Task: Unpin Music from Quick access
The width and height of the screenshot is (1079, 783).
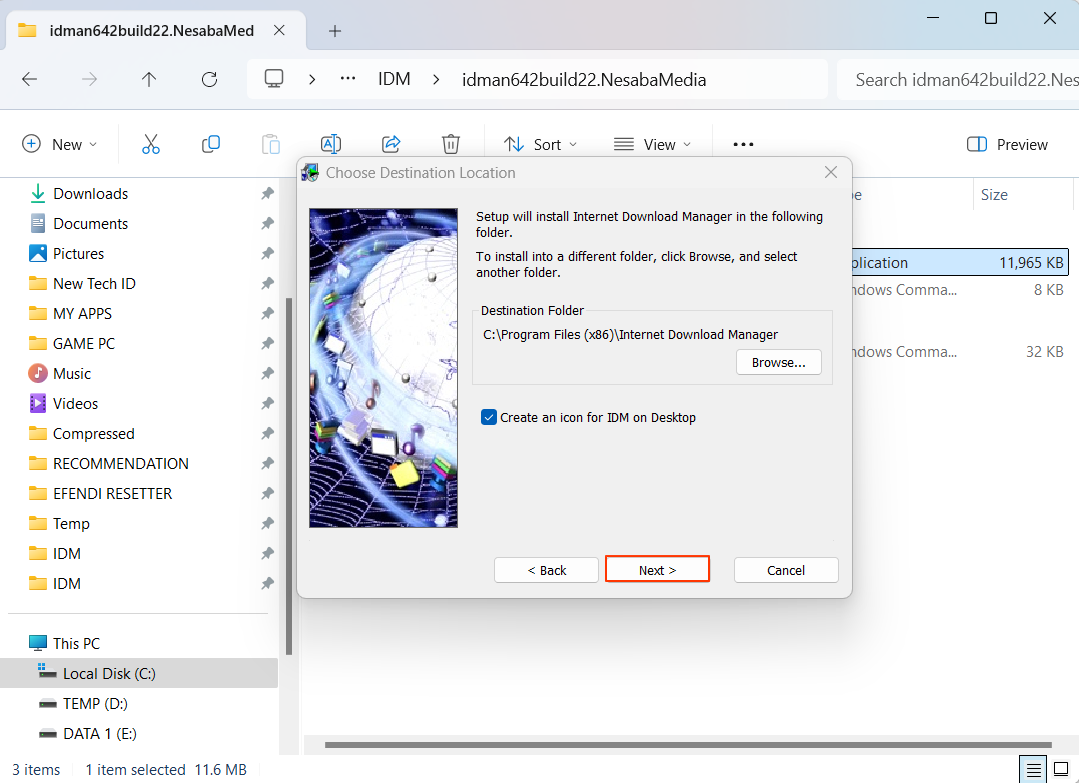Action: click(268, 374)
